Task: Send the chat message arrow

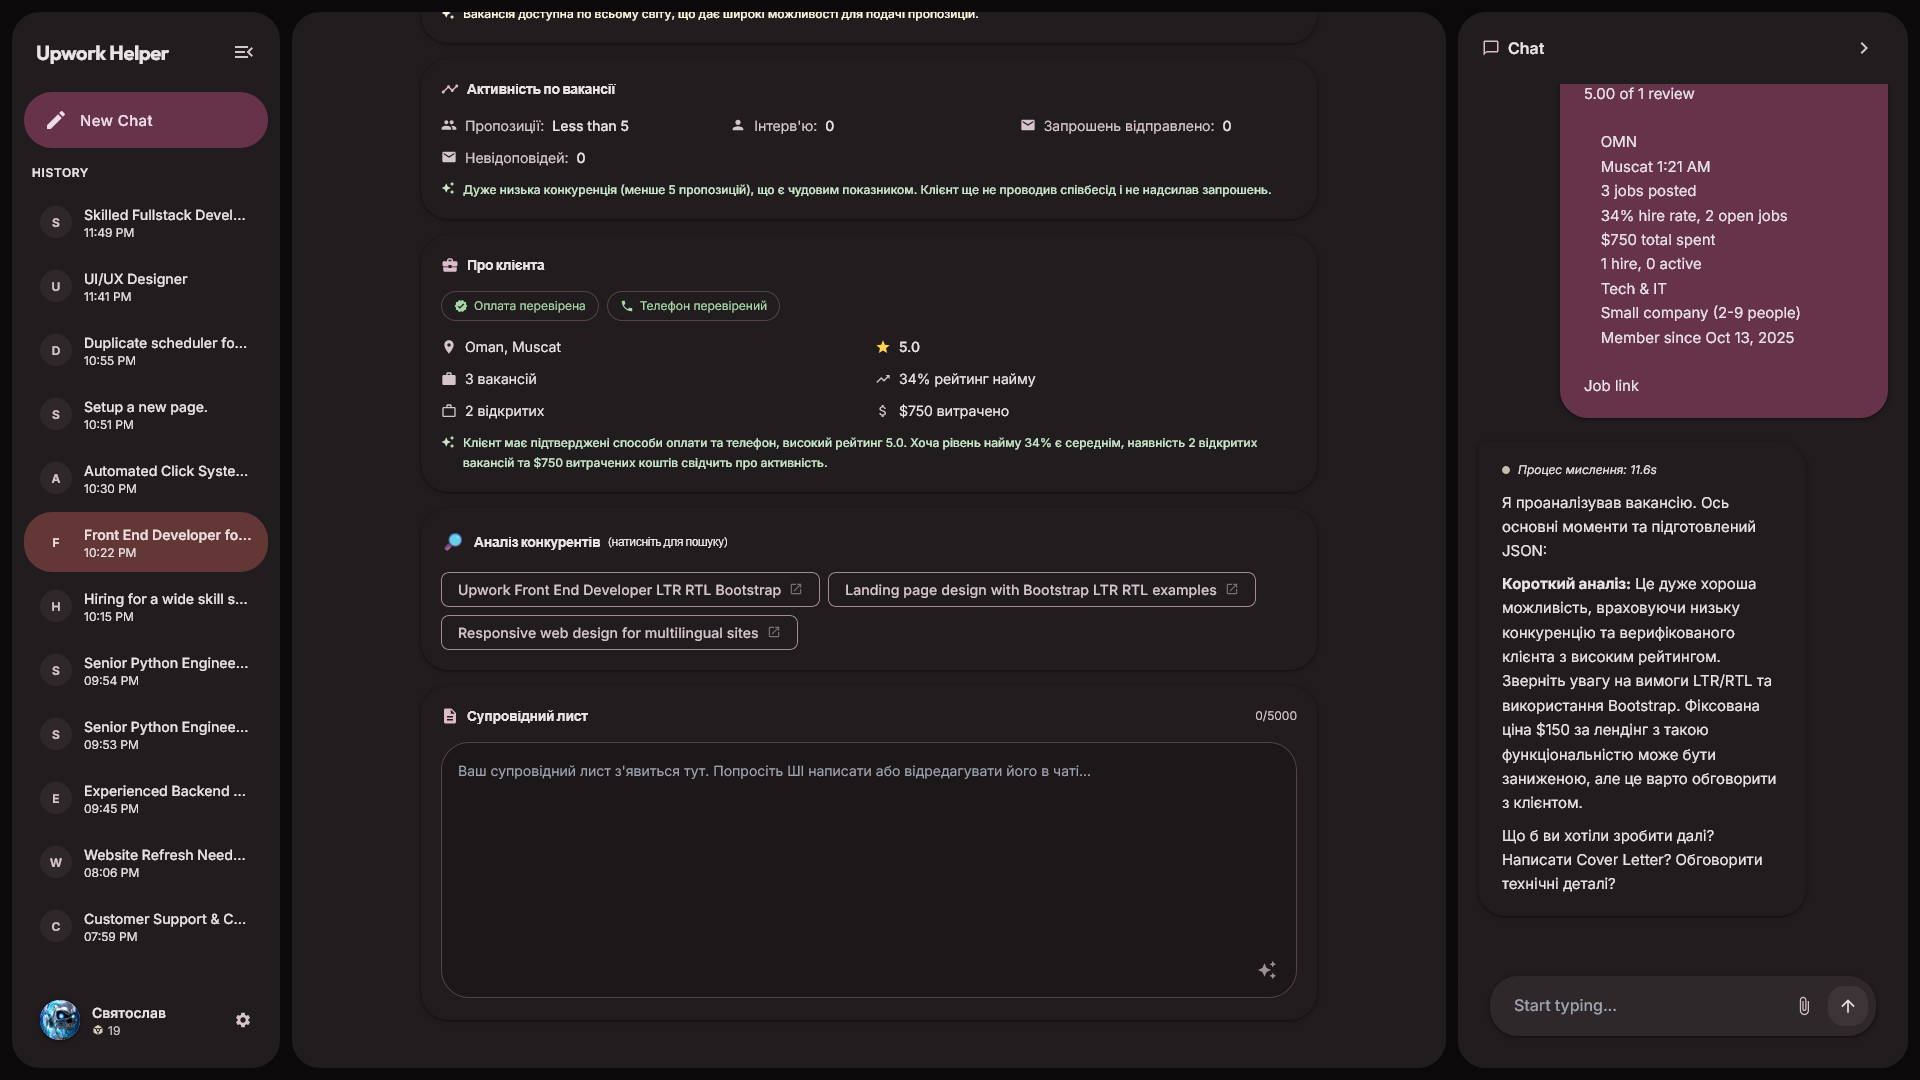Action: point(1848,1006)
